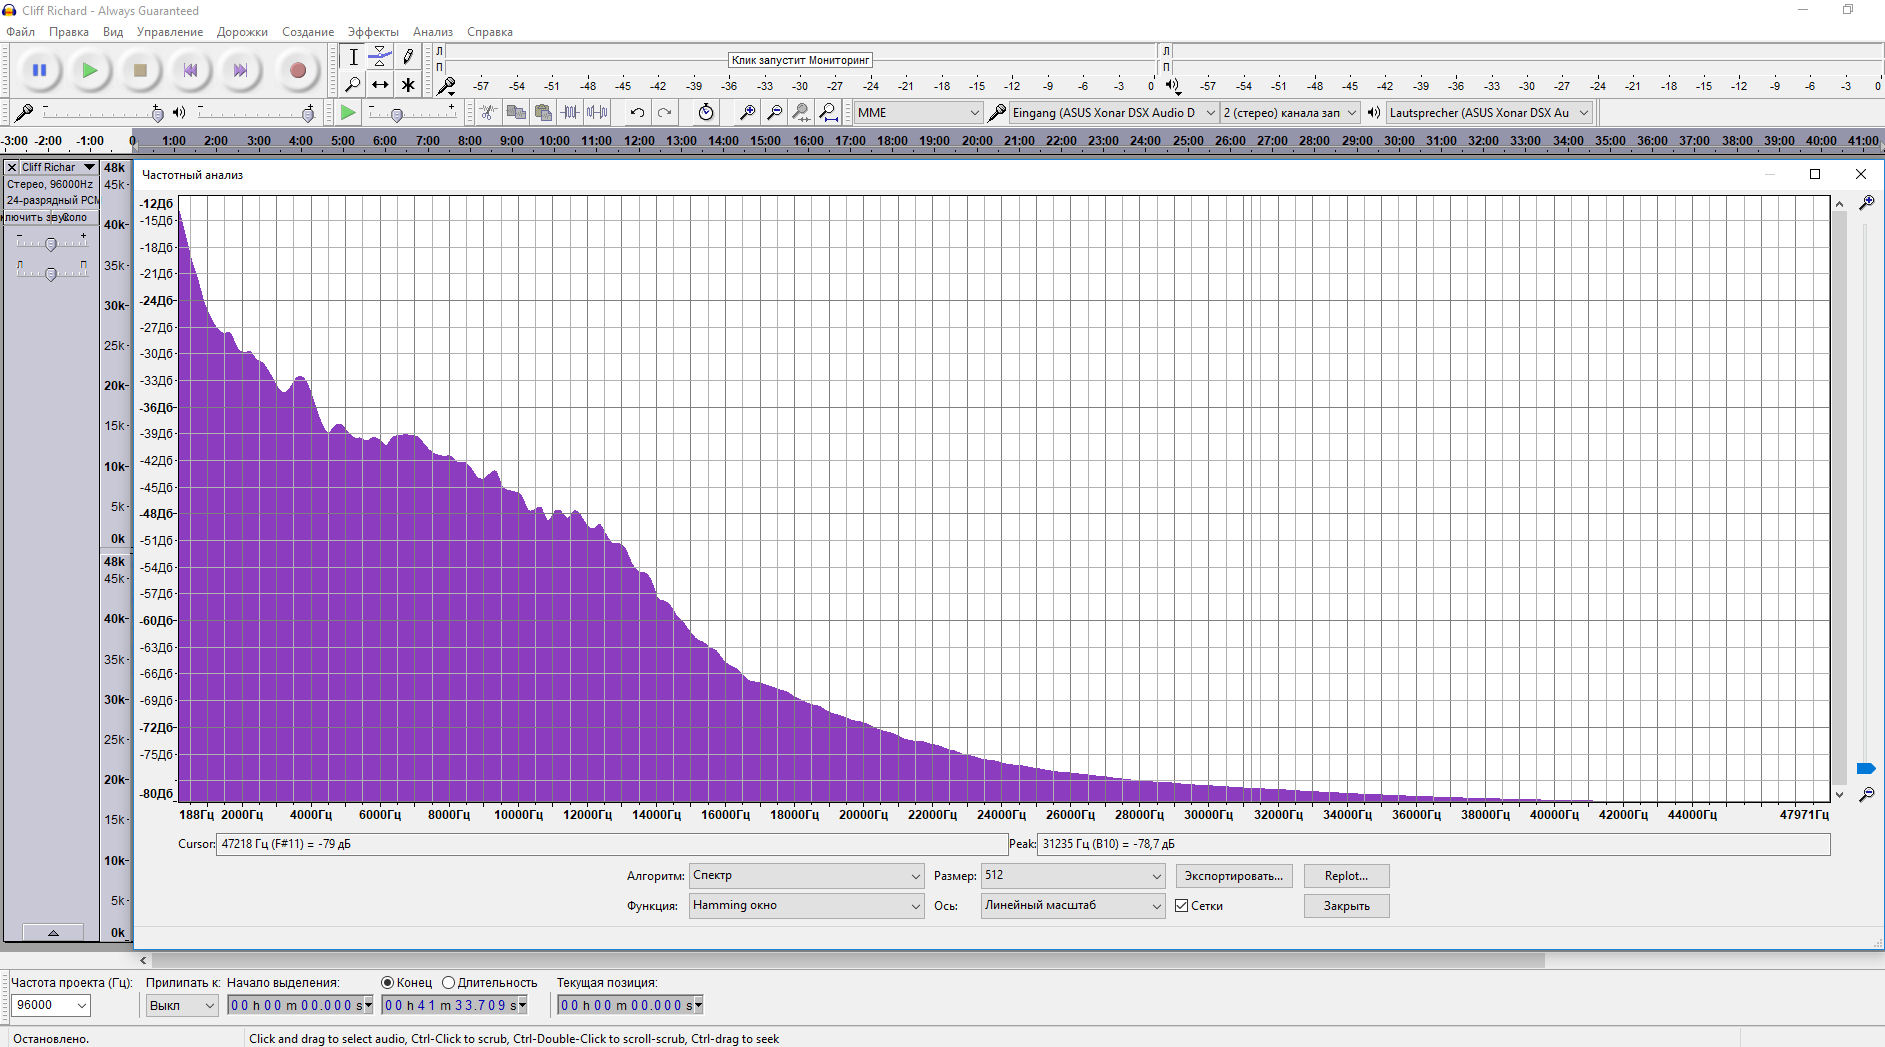Click the Paste clipboard icon

(543, 113)
